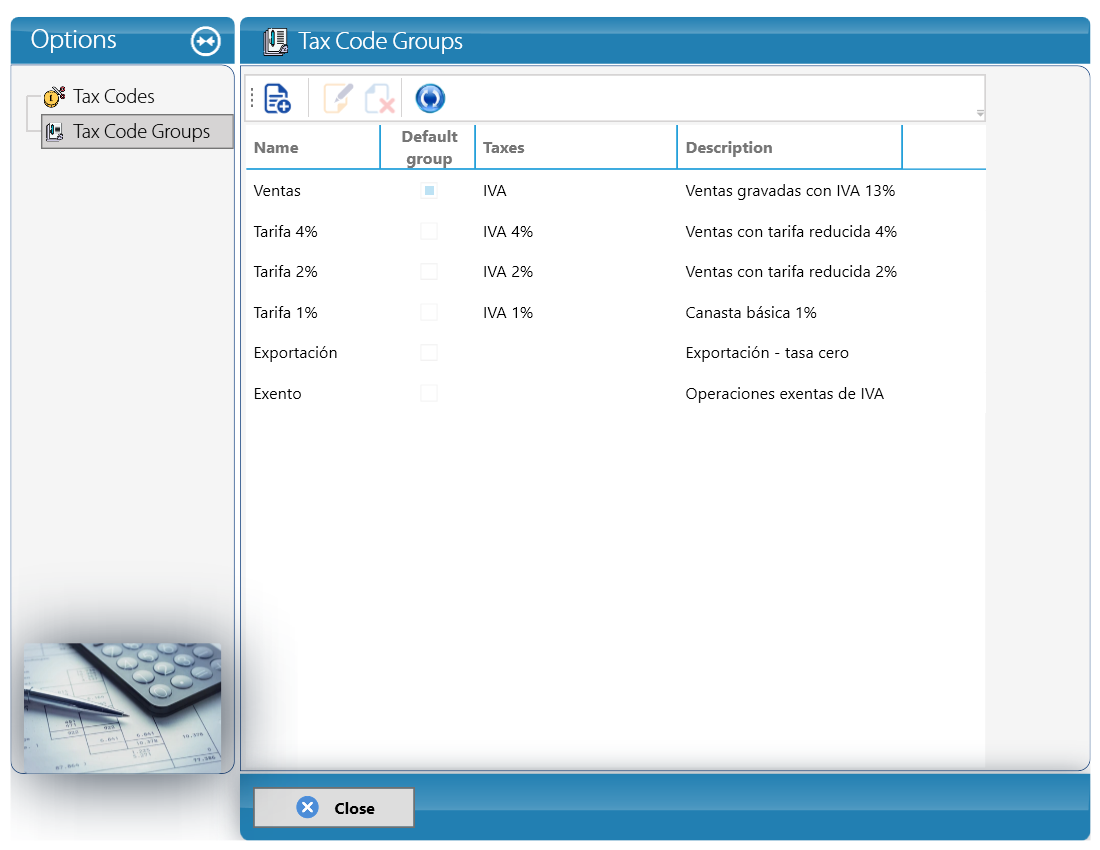Open Tax Codes in the Options tree
Screen dimensions: 1100x850
tap(114, 97)
